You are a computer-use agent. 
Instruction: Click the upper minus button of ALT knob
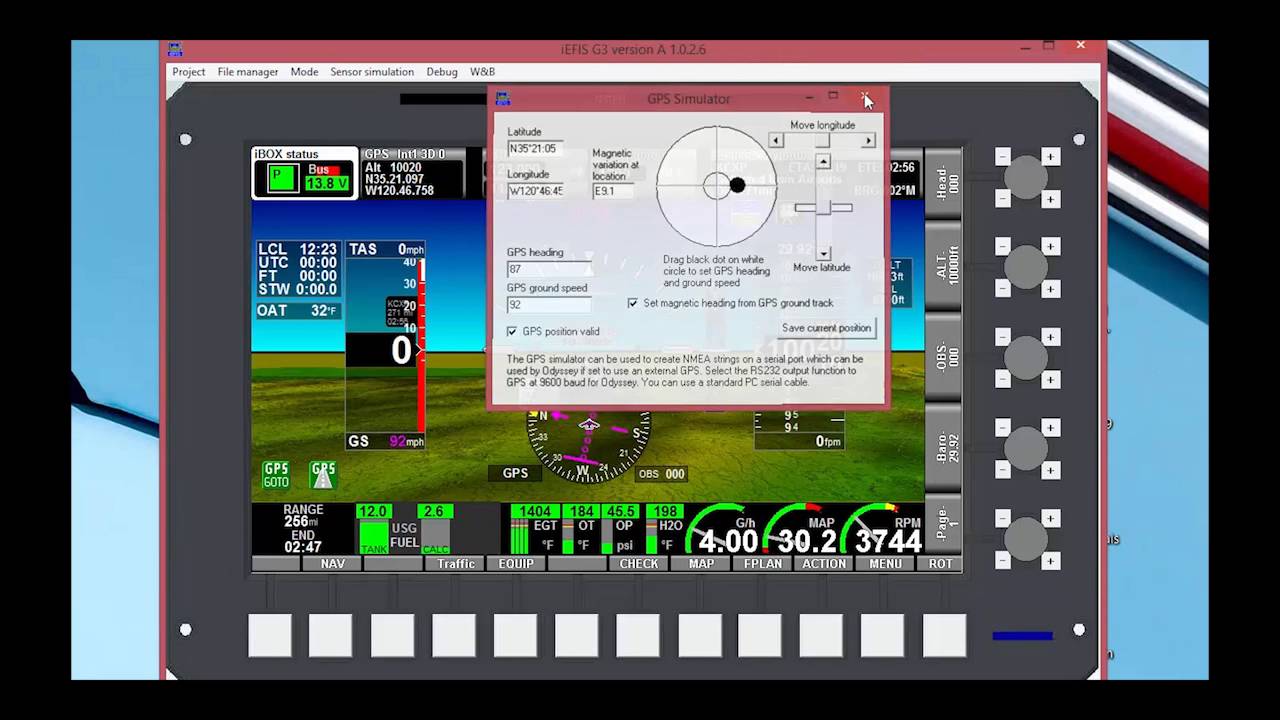1002,246
